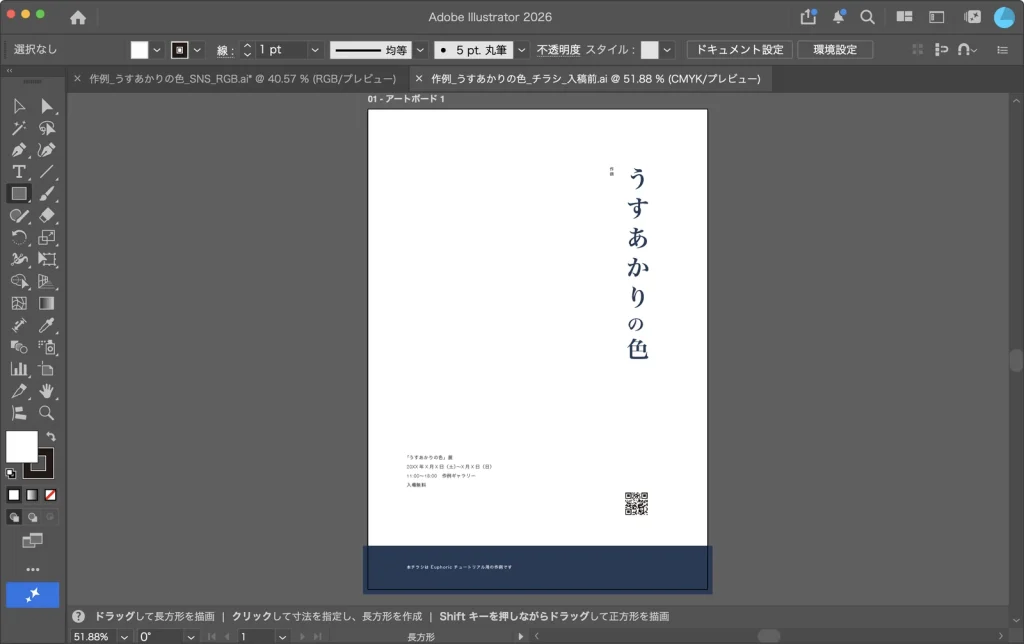
Task: Select the Eyedropper tool
Action: tap(46, 325)
